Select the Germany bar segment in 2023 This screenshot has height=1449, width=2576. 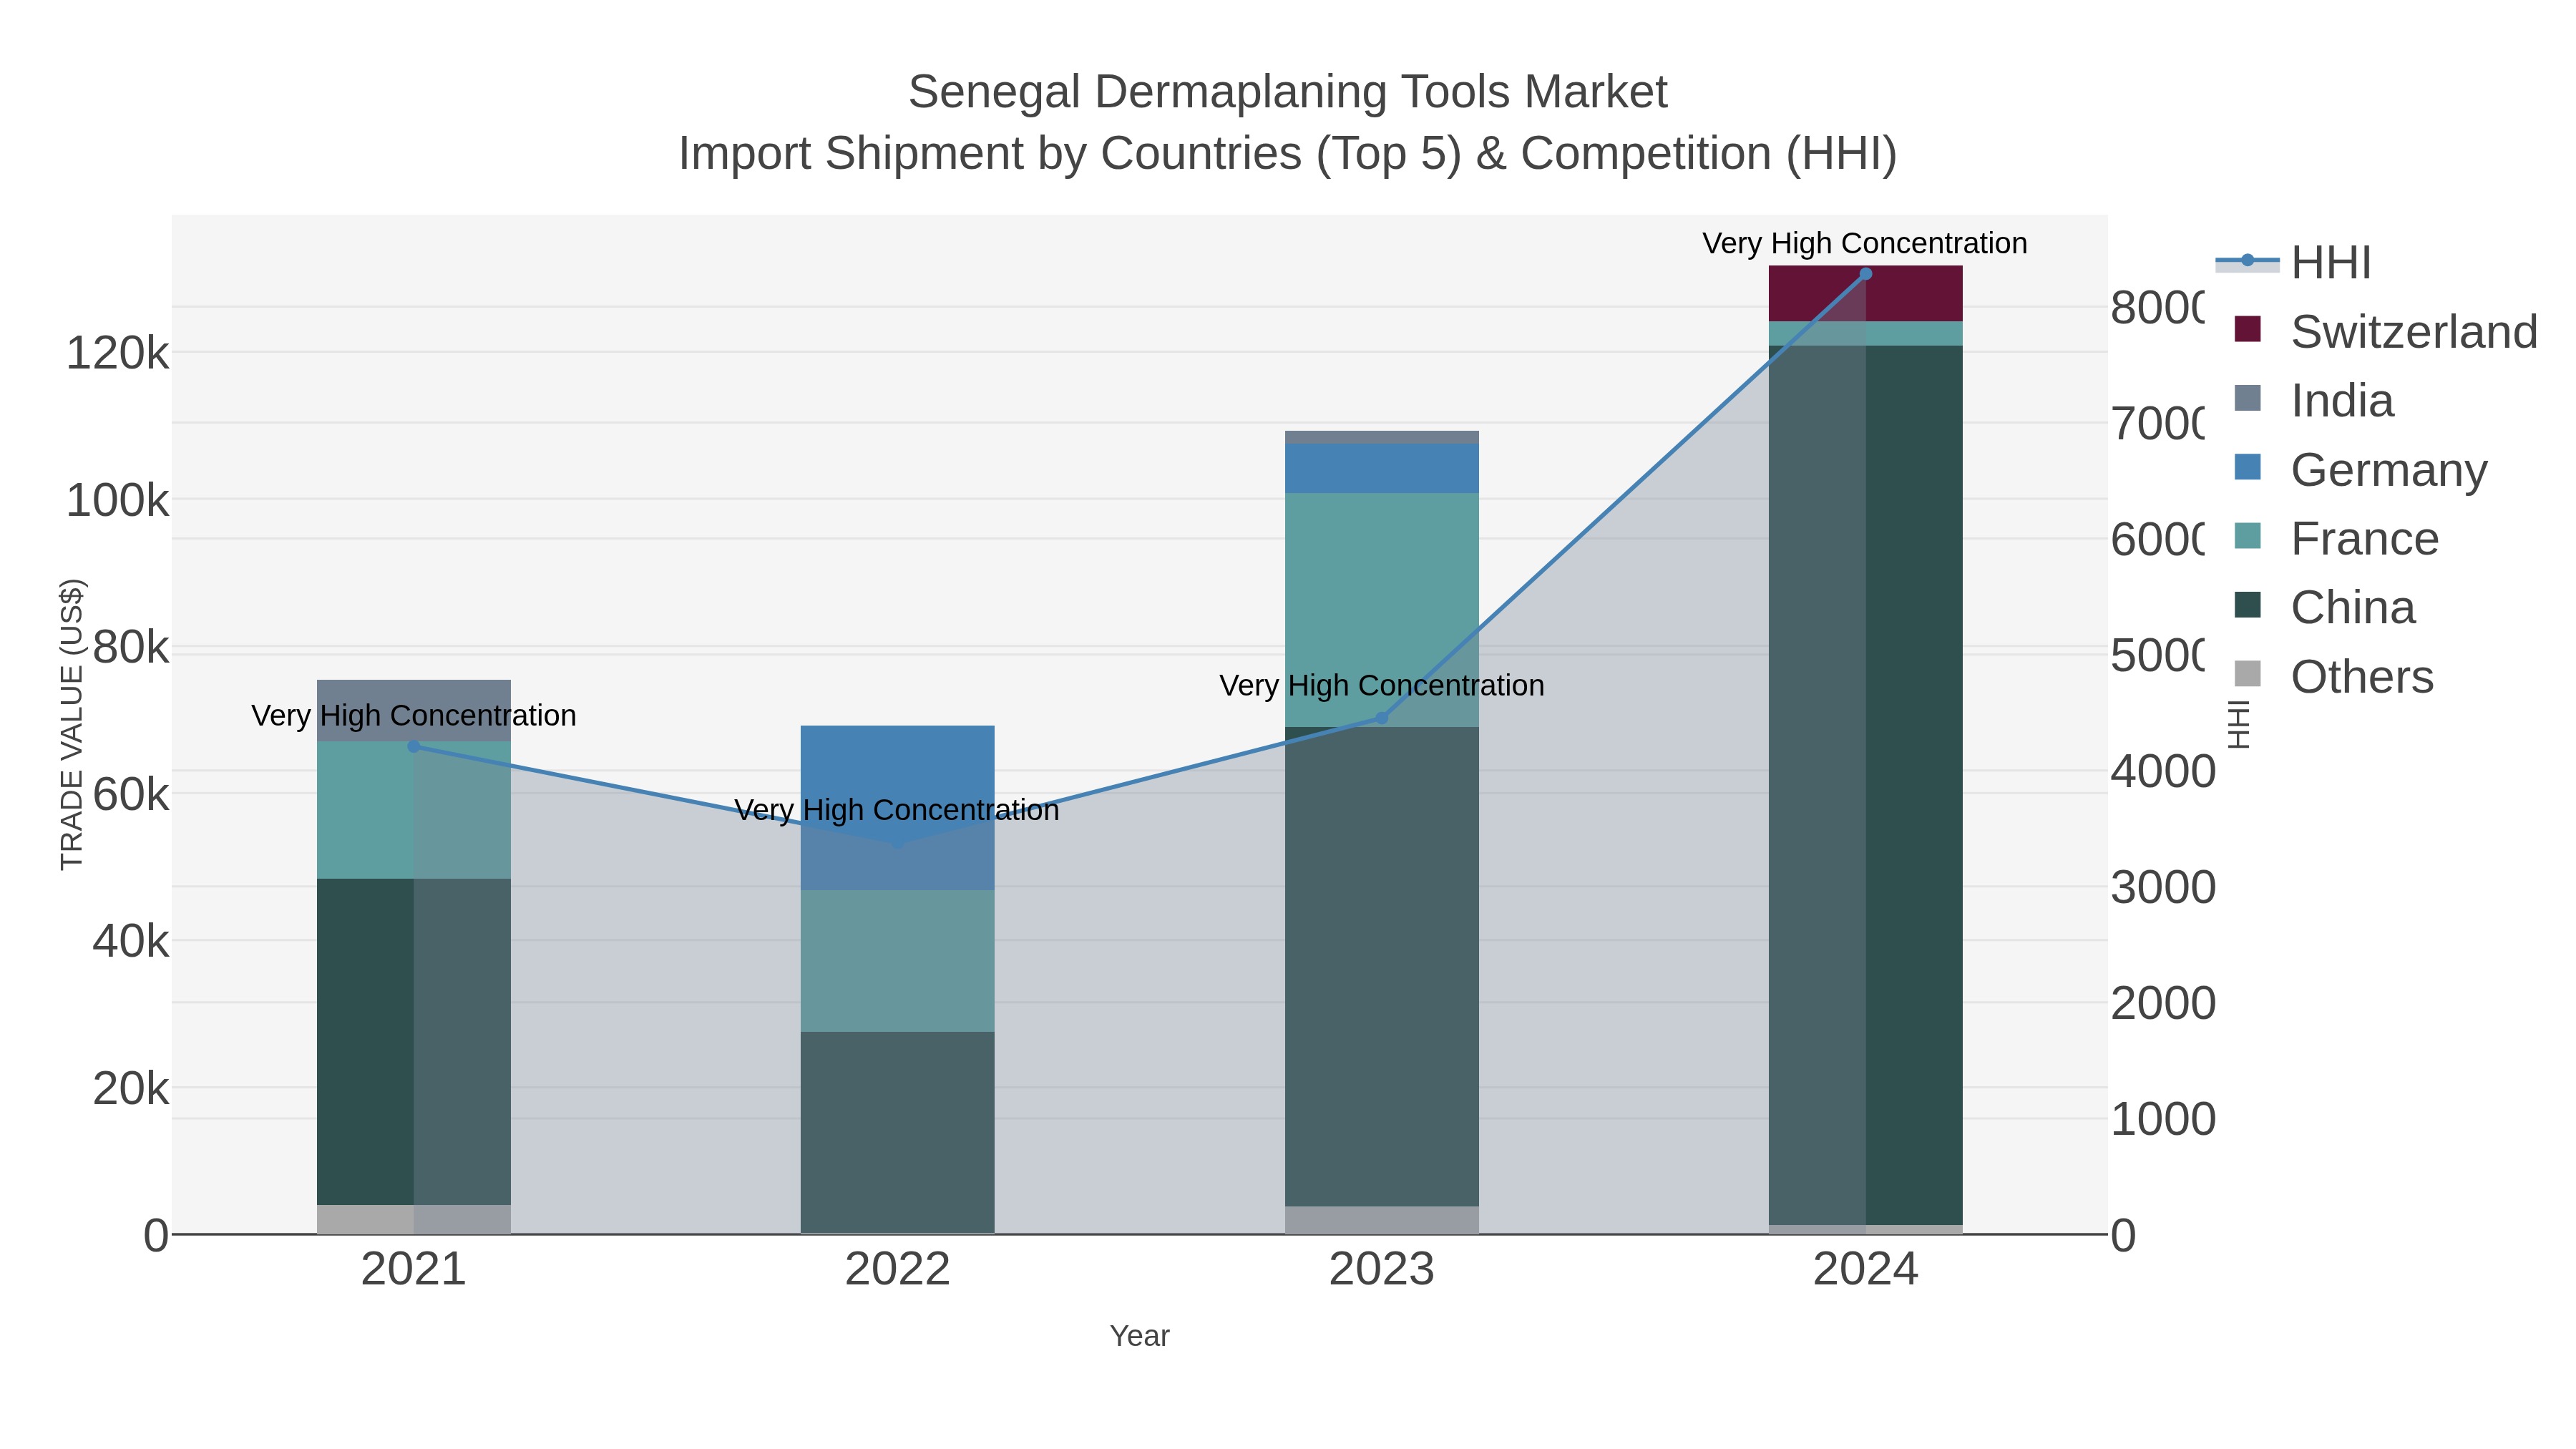1382,469
